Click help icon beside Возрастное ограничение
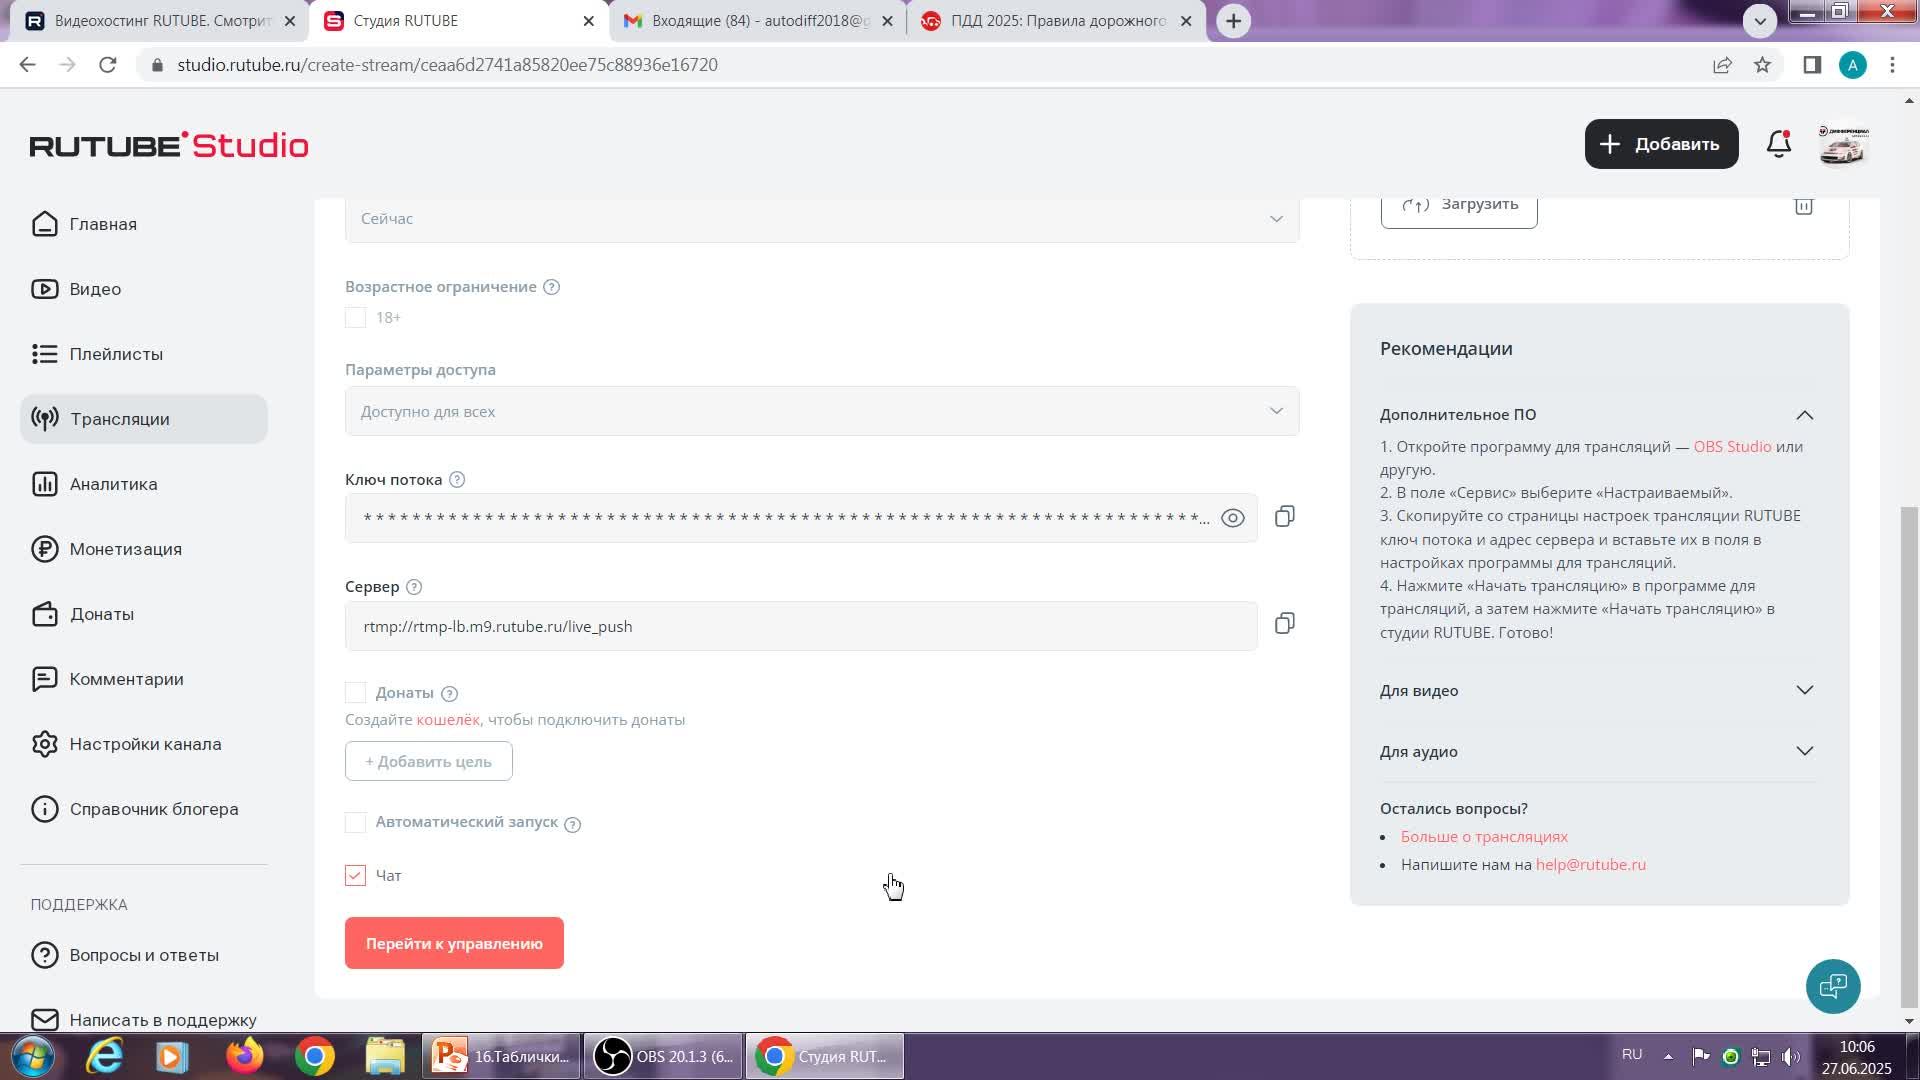The width and height of the screenshot is (1920, 1080). (x=551, y=287)
